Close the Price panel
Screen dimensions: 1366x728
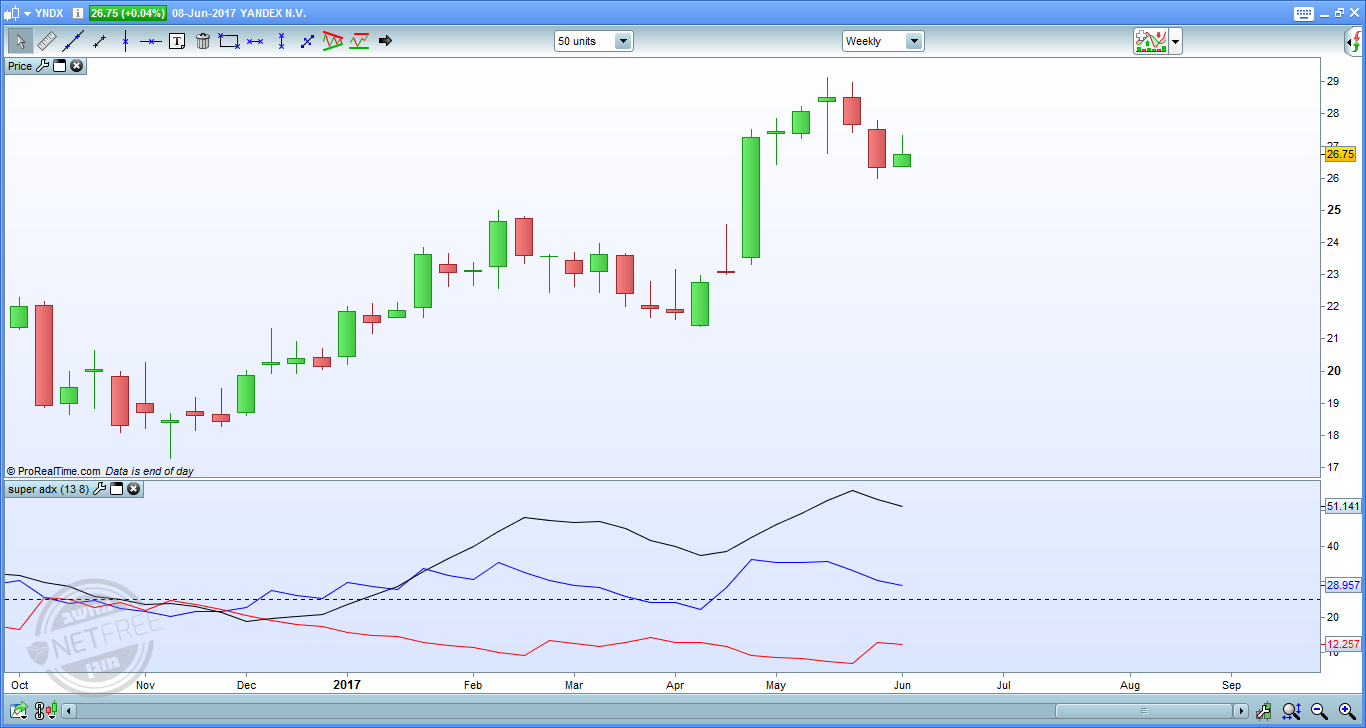pos(76,66)
